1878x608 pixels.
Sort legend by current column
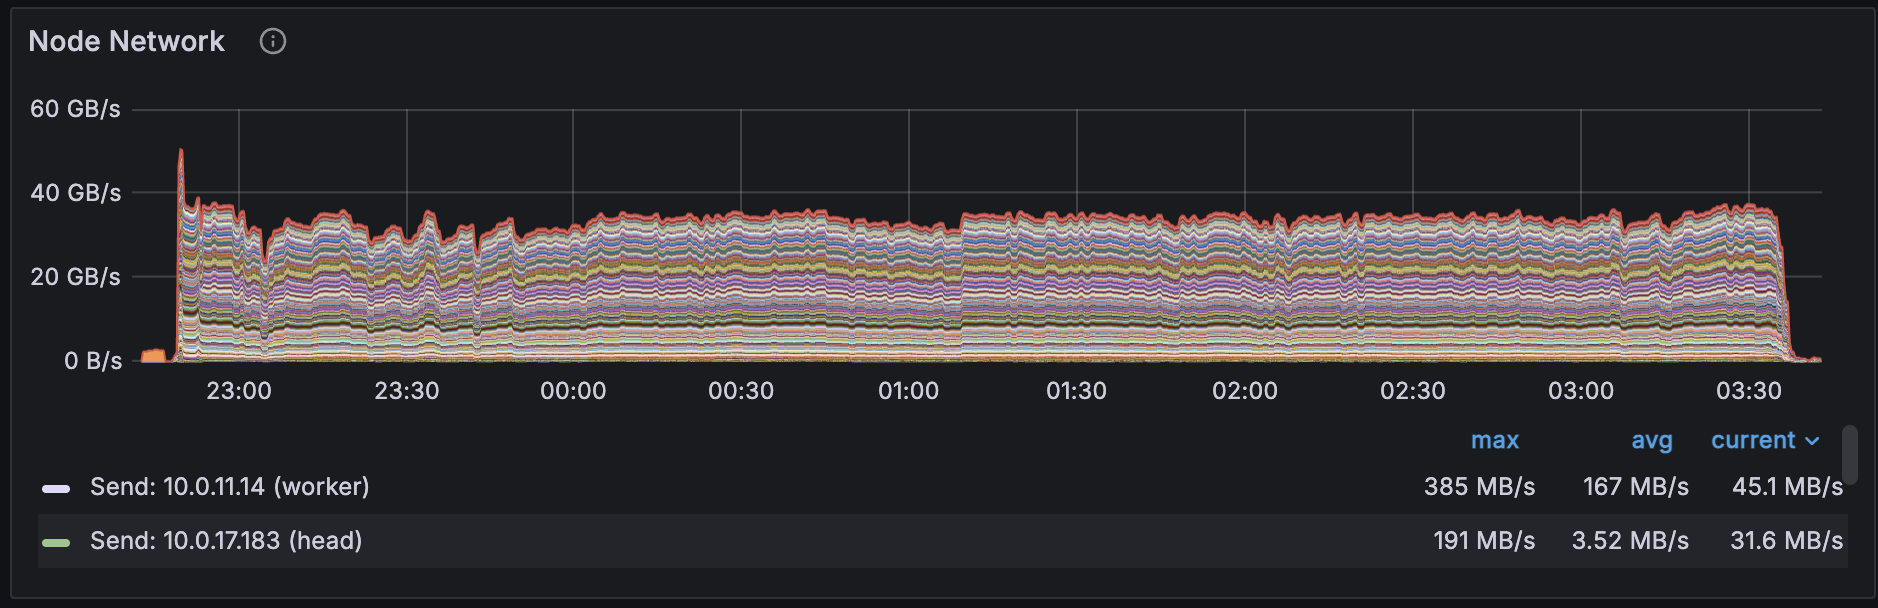click(x=1753, y=440)
